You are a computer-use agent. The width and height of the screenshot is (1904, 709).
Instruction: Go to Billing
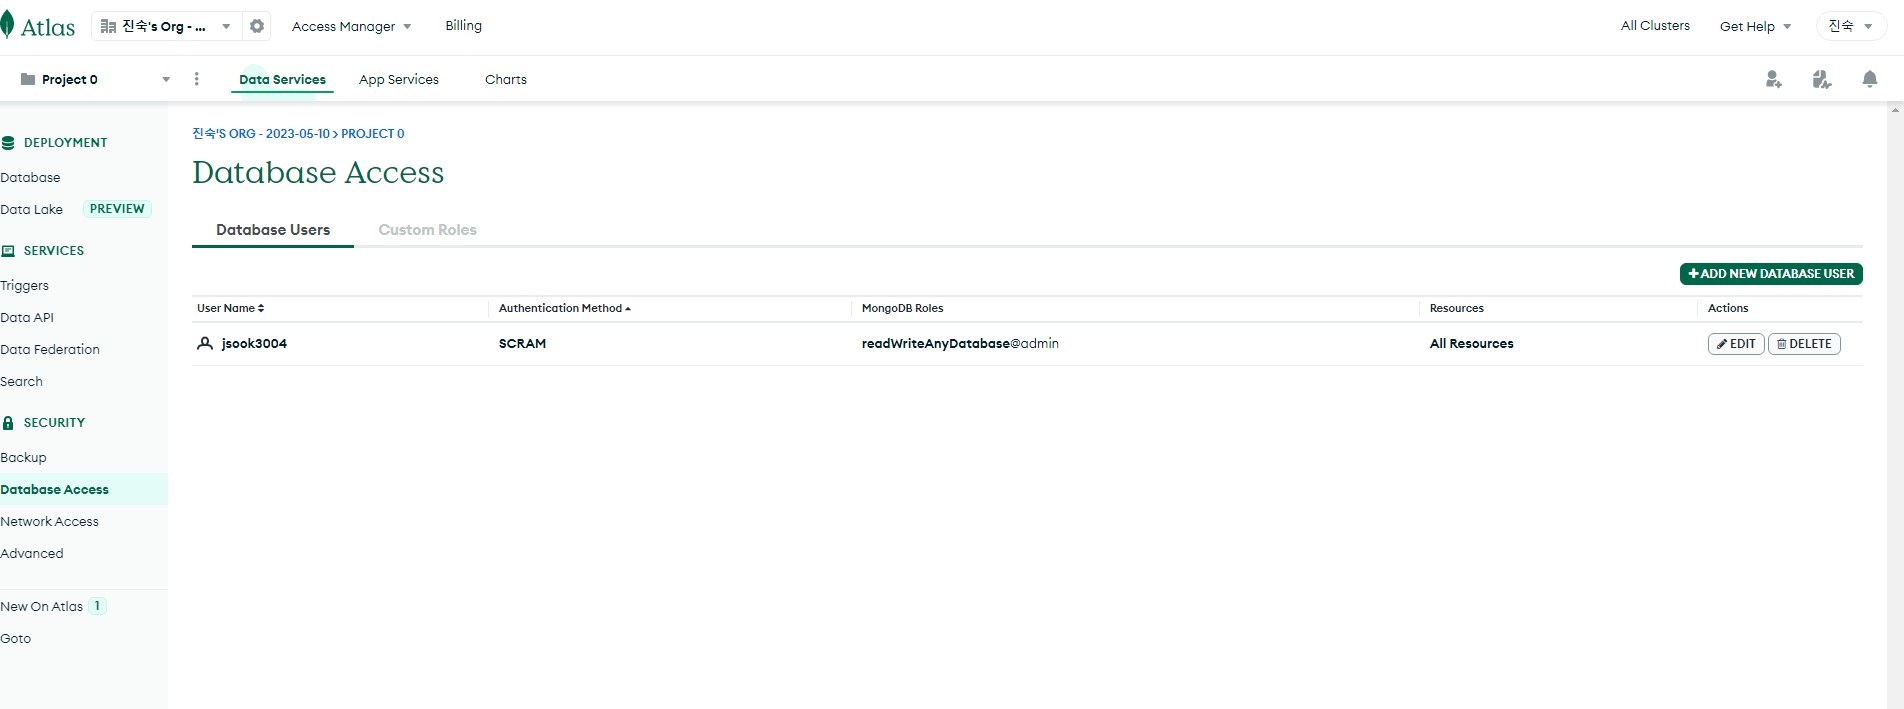click(x=463, y=25)
